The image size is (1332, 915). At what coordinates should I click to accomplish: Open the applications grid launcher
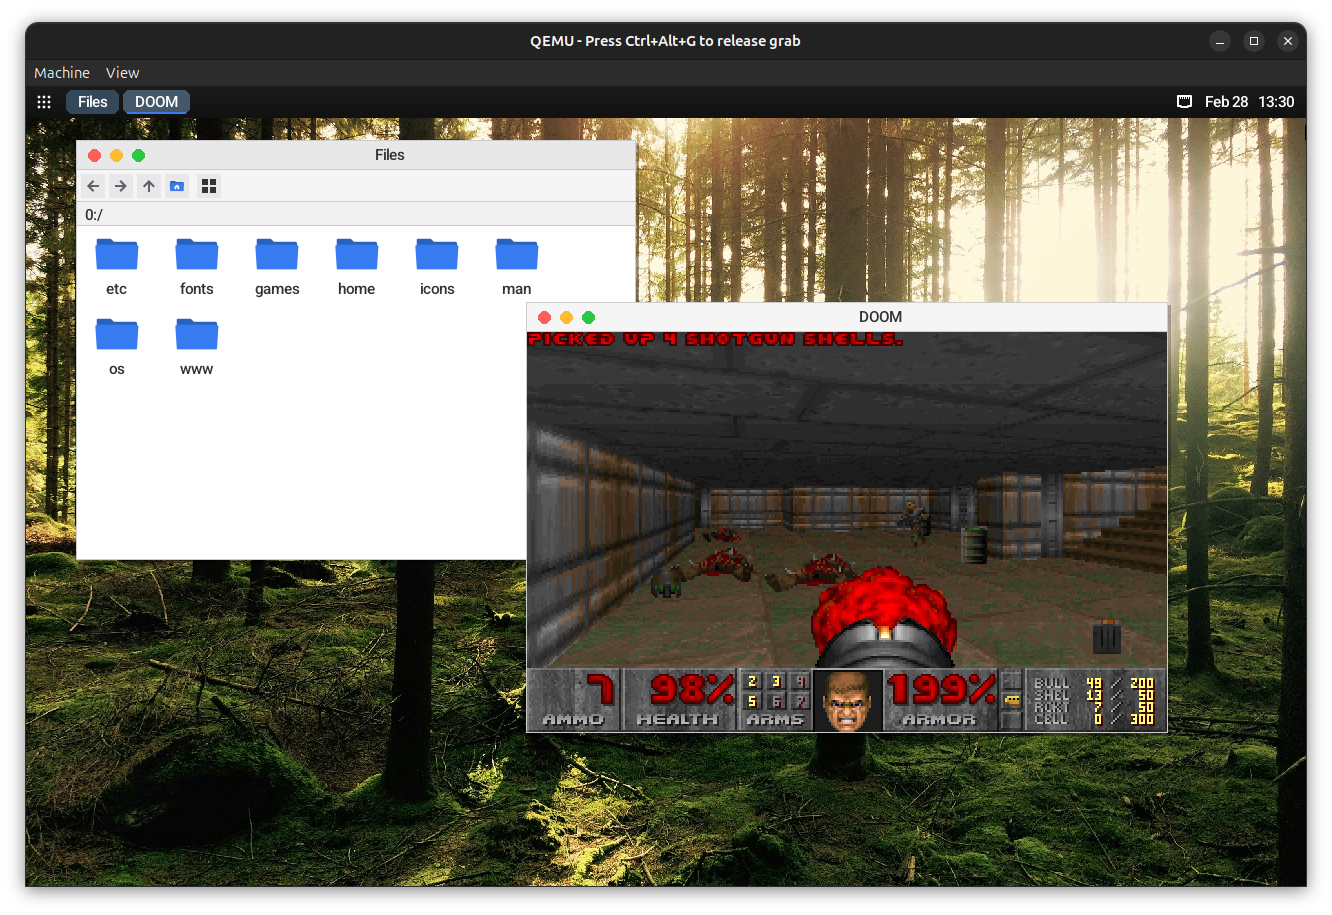coord(44,102)
